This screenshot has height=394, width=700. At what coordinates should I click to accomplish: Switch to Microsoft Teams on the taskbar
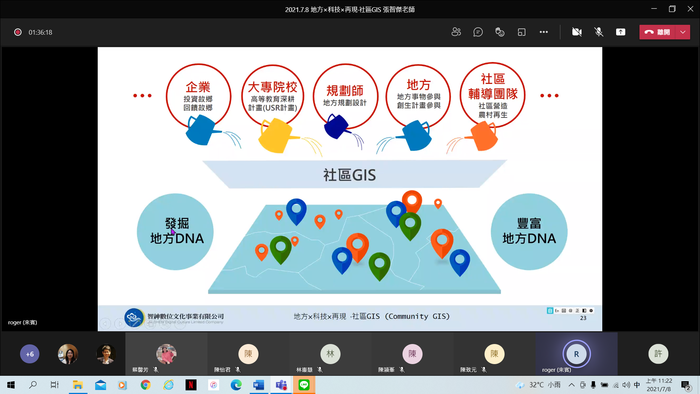coord(281,385)
